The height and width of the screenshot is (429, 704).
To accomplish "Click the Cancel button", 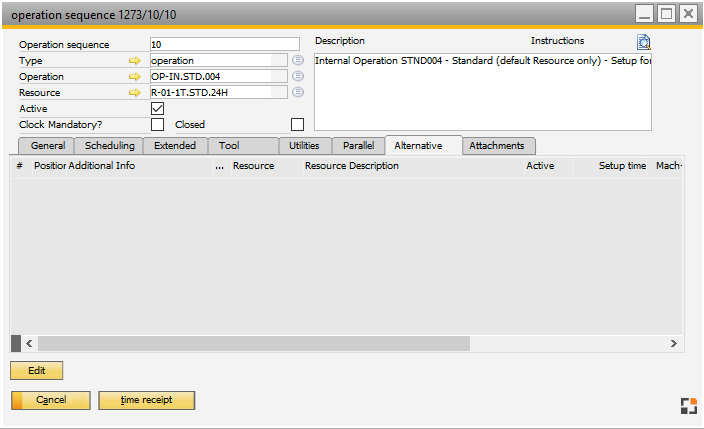I will pyautogui.click(x=51, y=400).
